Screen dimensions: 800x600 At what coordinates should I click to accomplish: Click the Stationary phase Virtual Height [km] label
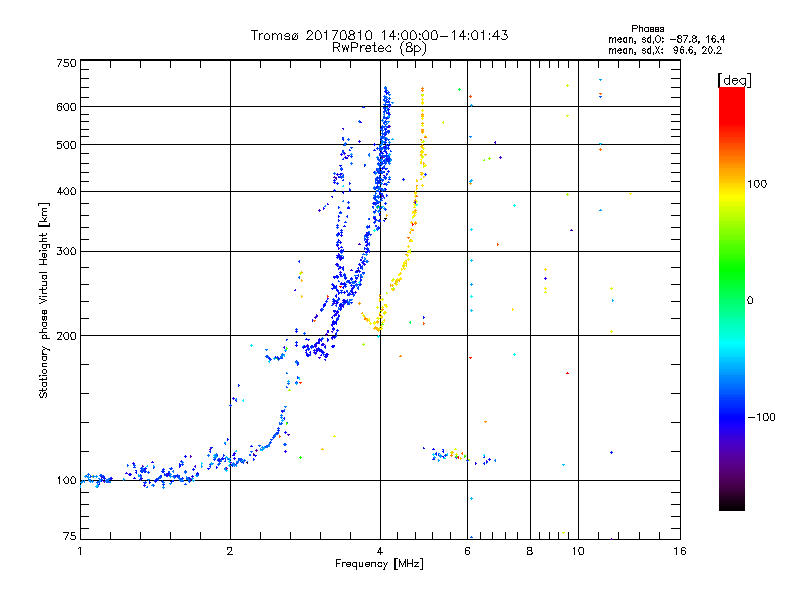click(x=43, y=301)
